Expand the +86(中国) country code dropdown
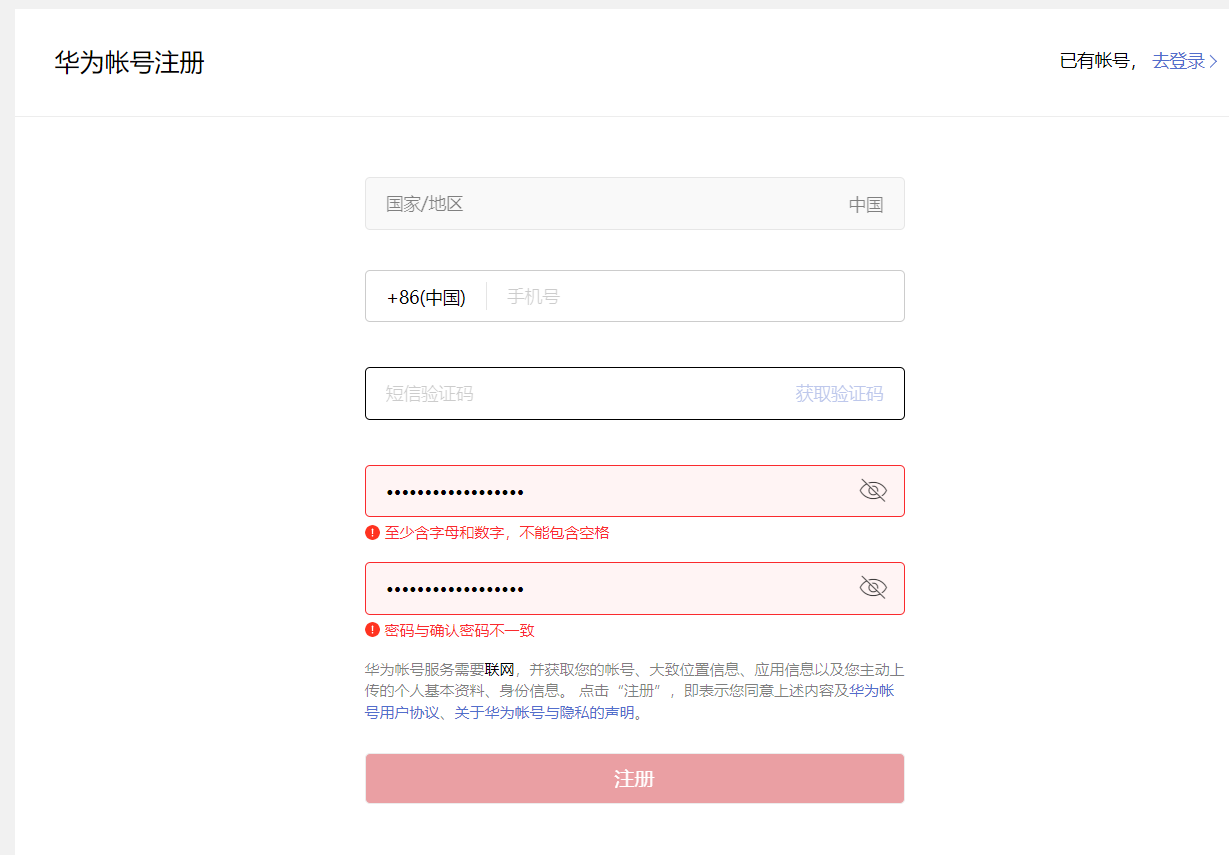The image size is (1229, 855). pos(426,297)
